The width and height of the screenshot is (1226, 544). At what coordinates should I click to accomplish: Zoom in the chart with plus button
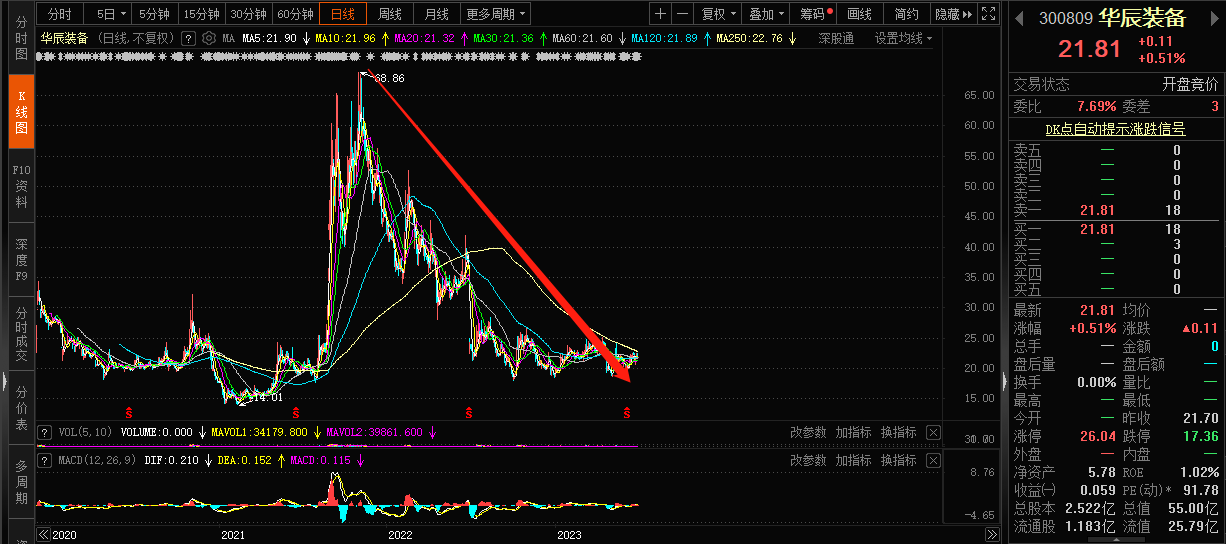click(660, 14)
